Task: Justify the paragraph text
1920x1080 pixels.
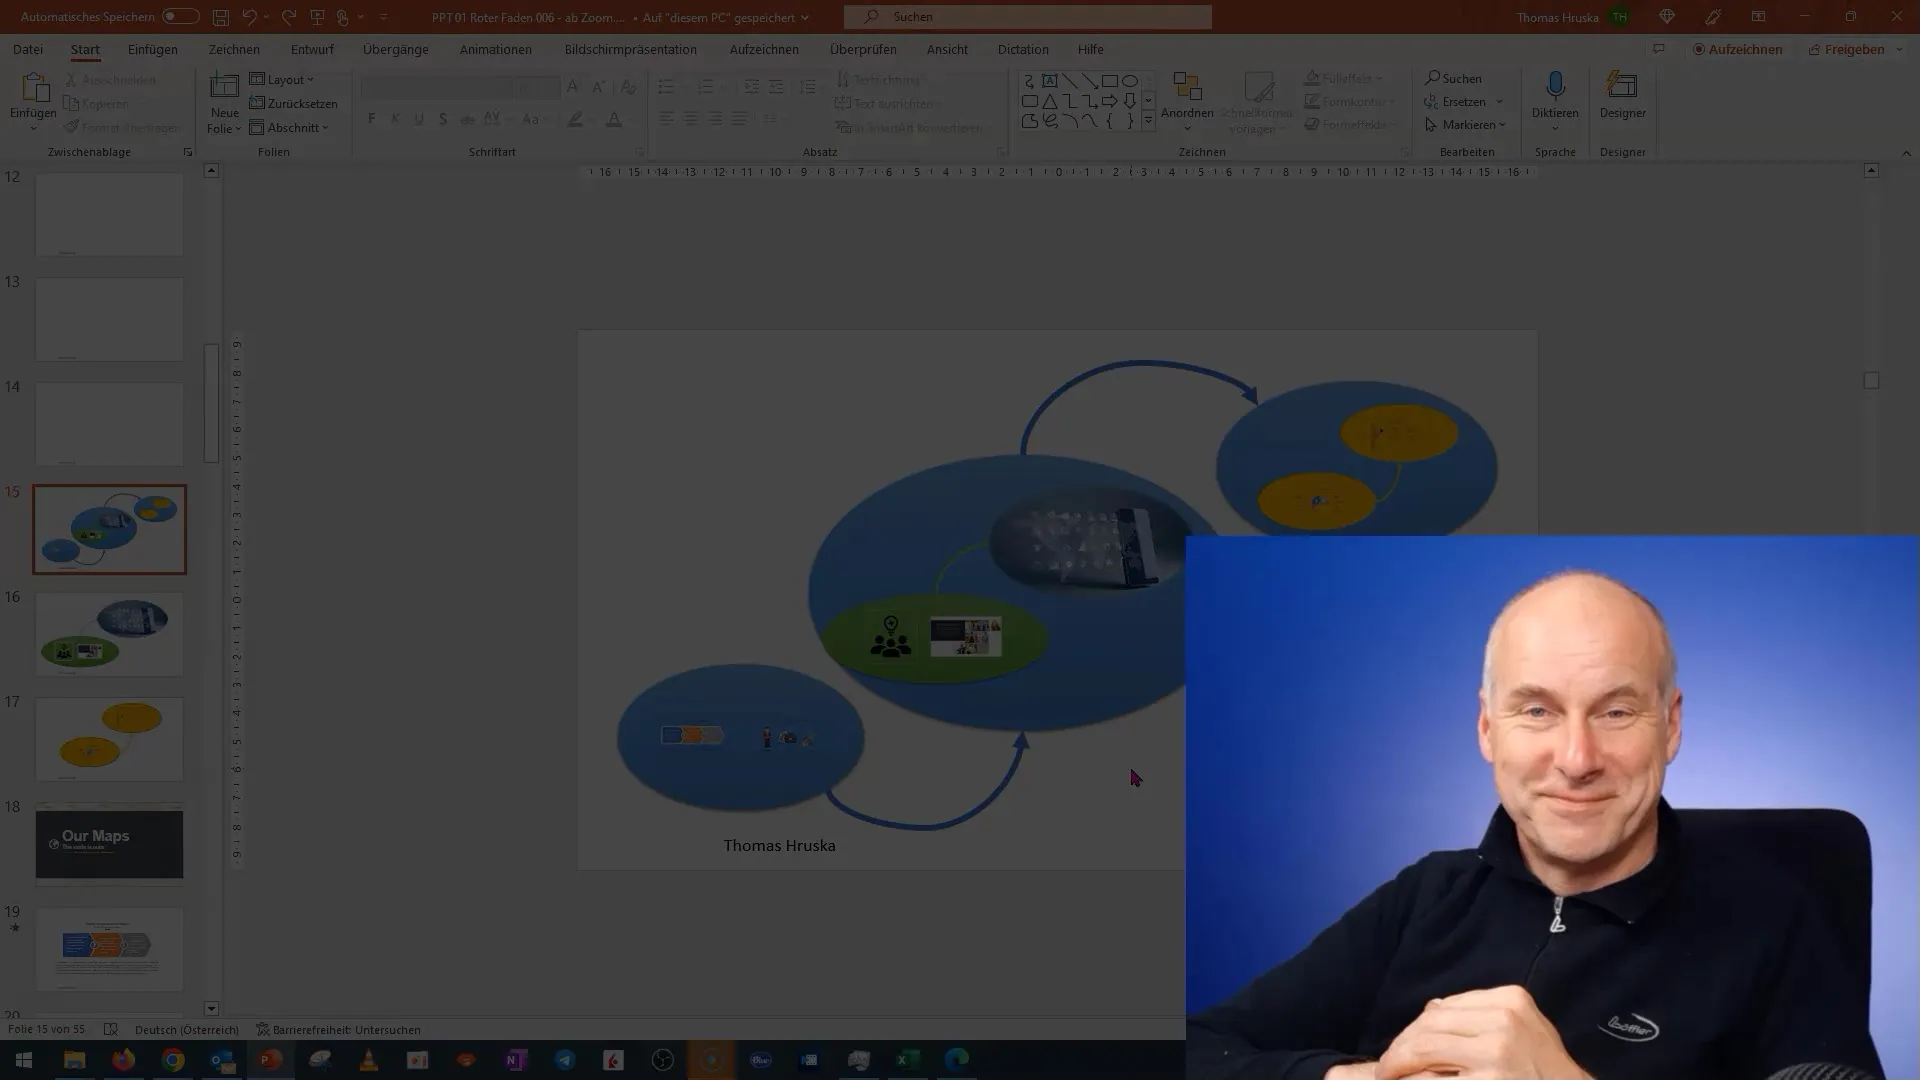Action: coord(739,119)
